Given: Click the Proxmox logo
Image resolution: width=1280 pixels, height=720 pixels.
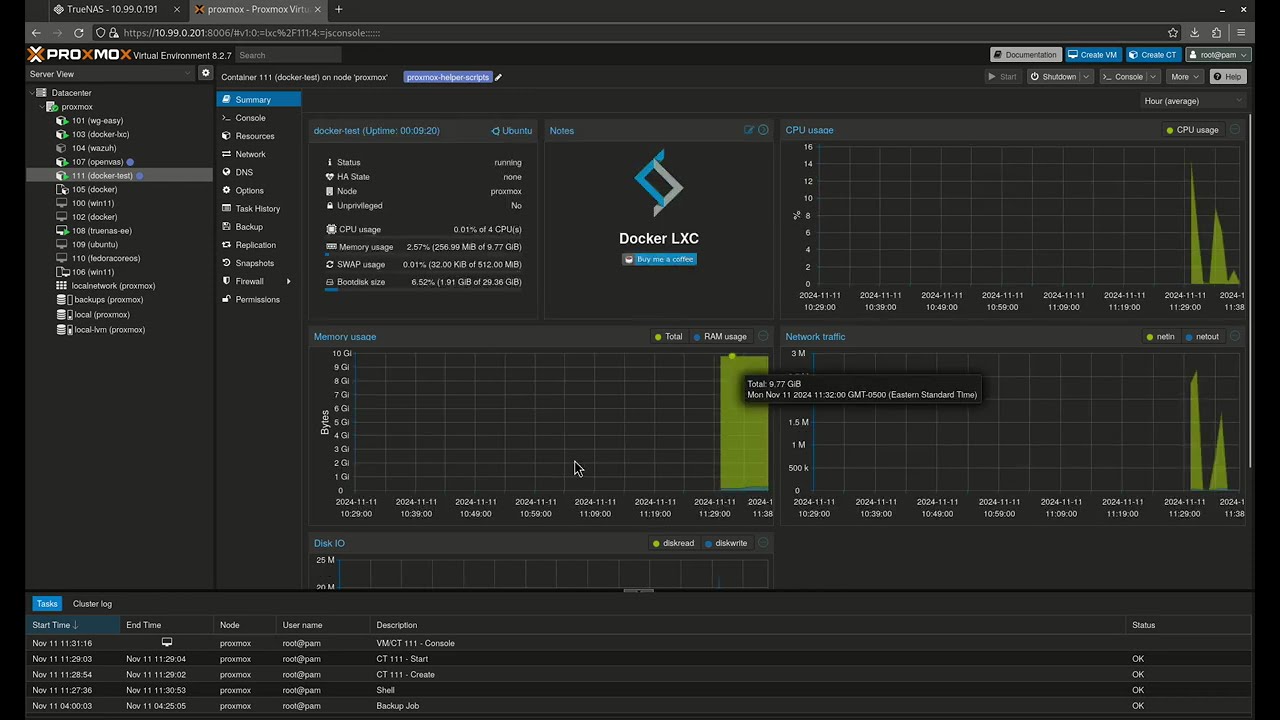Looking at the screenshot, I should tap(79, 55).
